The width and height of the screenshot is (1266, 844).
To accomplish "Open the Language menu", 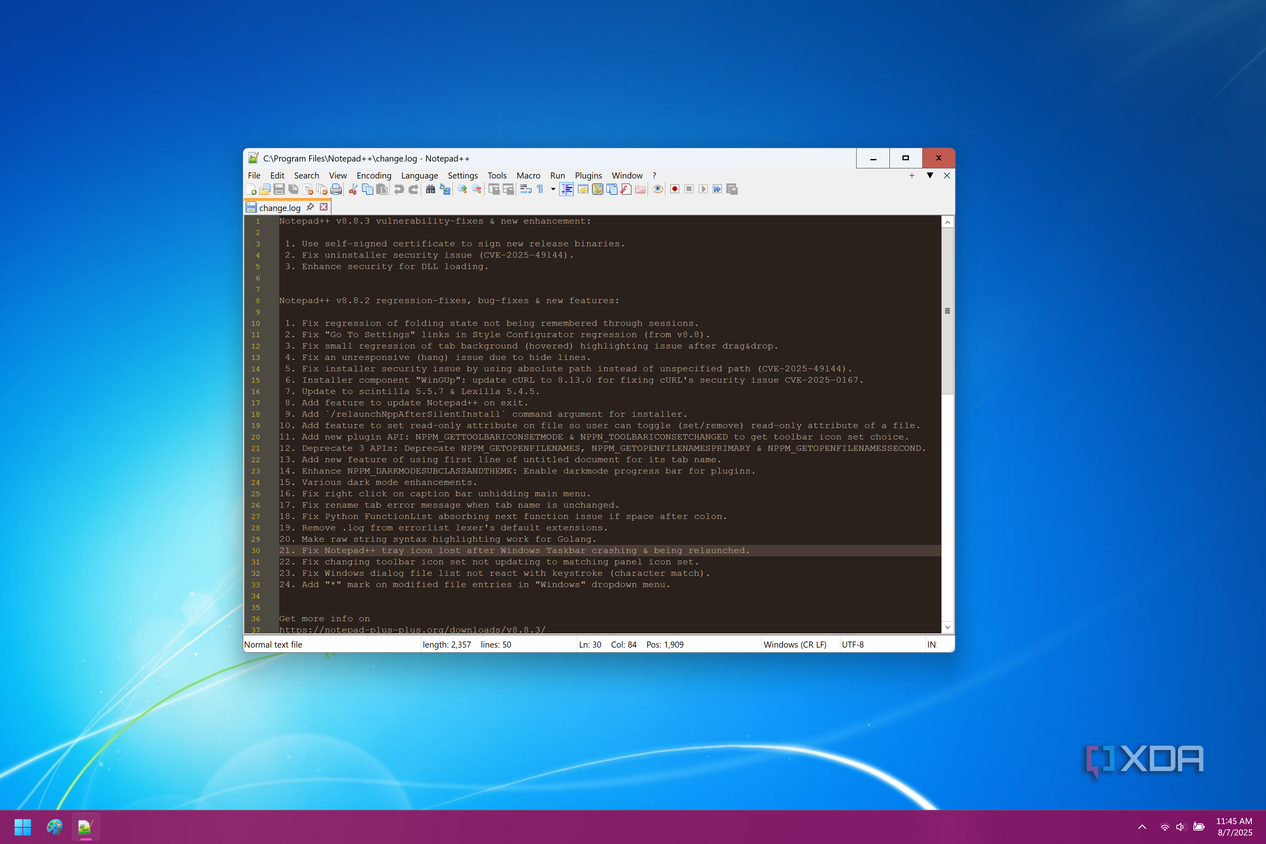I will point(419,175).
